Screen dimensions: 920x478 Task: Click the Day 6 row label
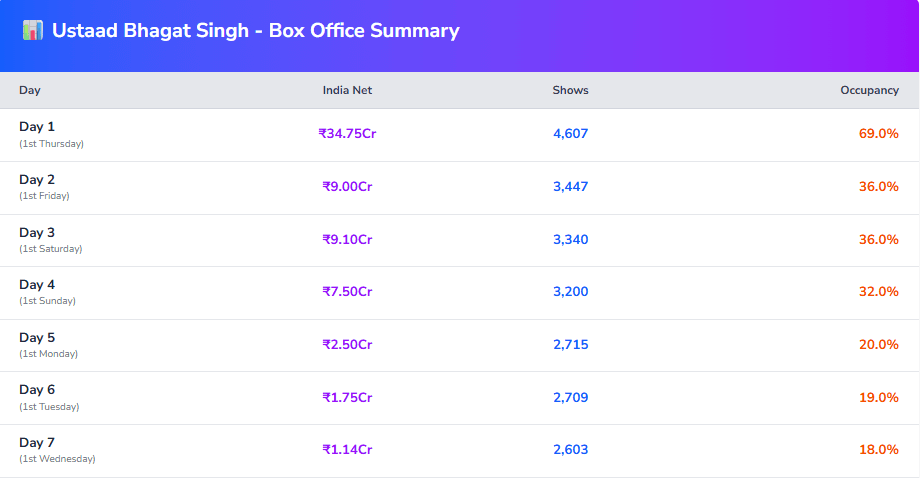point(37,390)
